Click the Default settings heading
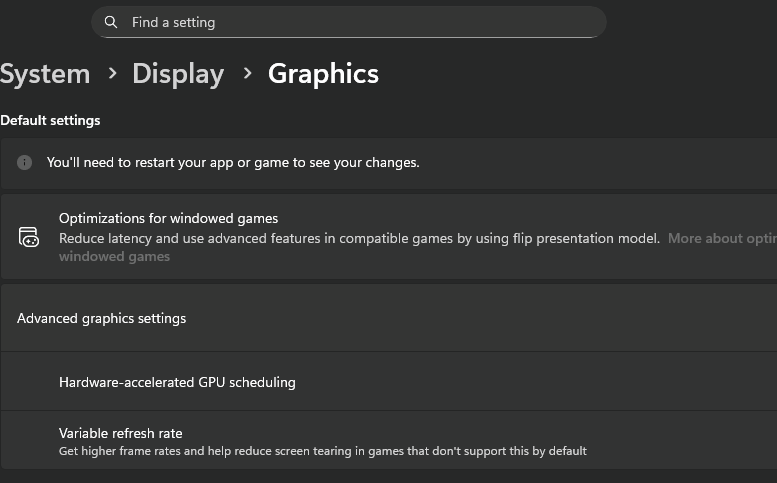Image resolution: width=777 pixels, height=483 pixels. 50,120
